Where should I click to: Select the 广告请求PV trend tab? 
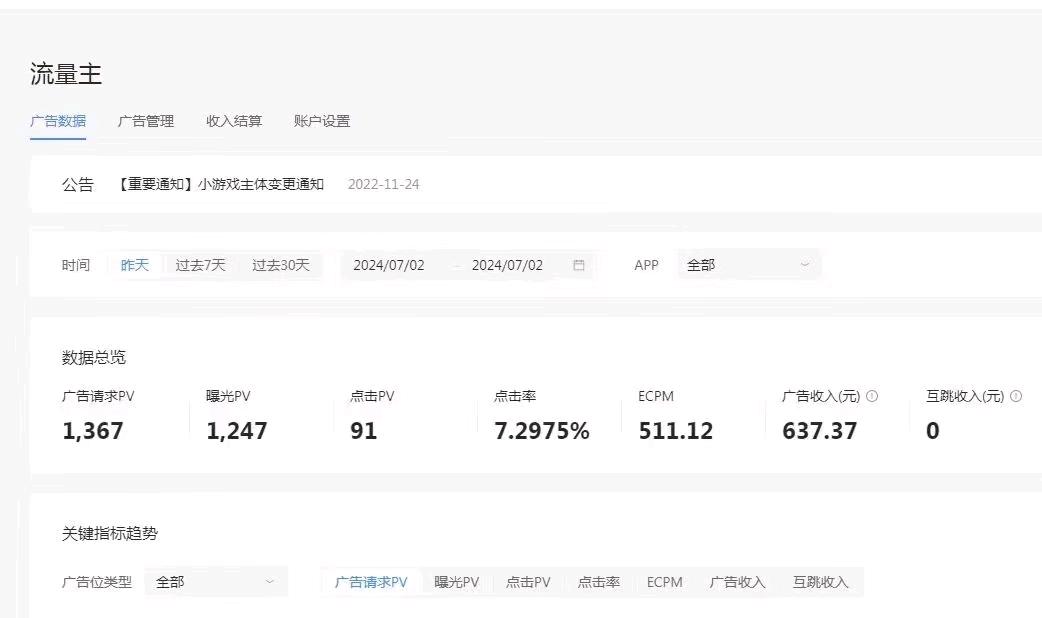371,582
